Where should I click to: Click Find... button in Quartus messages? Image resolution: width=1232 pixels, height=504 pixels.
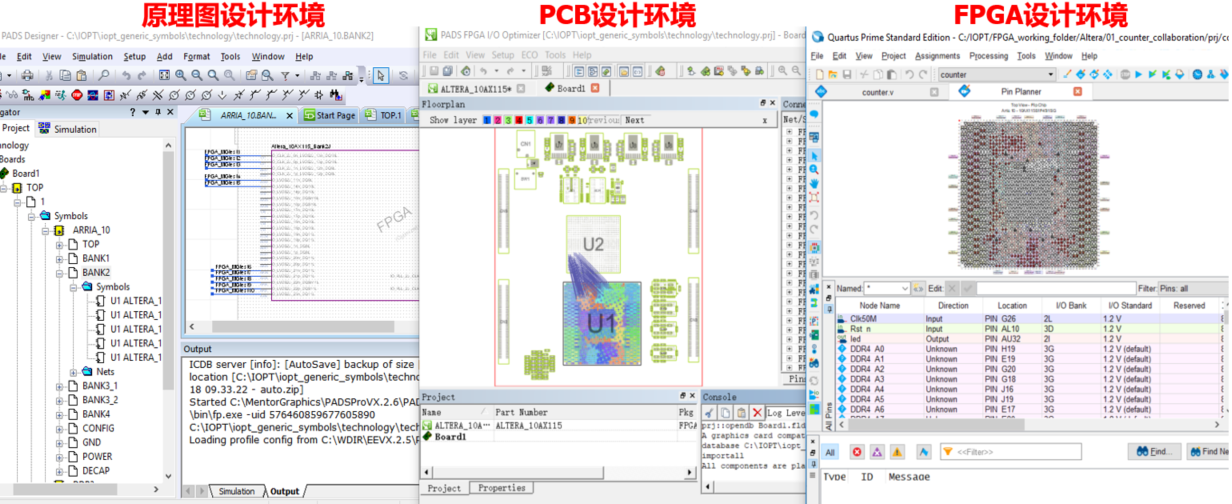pos(1153,452)
